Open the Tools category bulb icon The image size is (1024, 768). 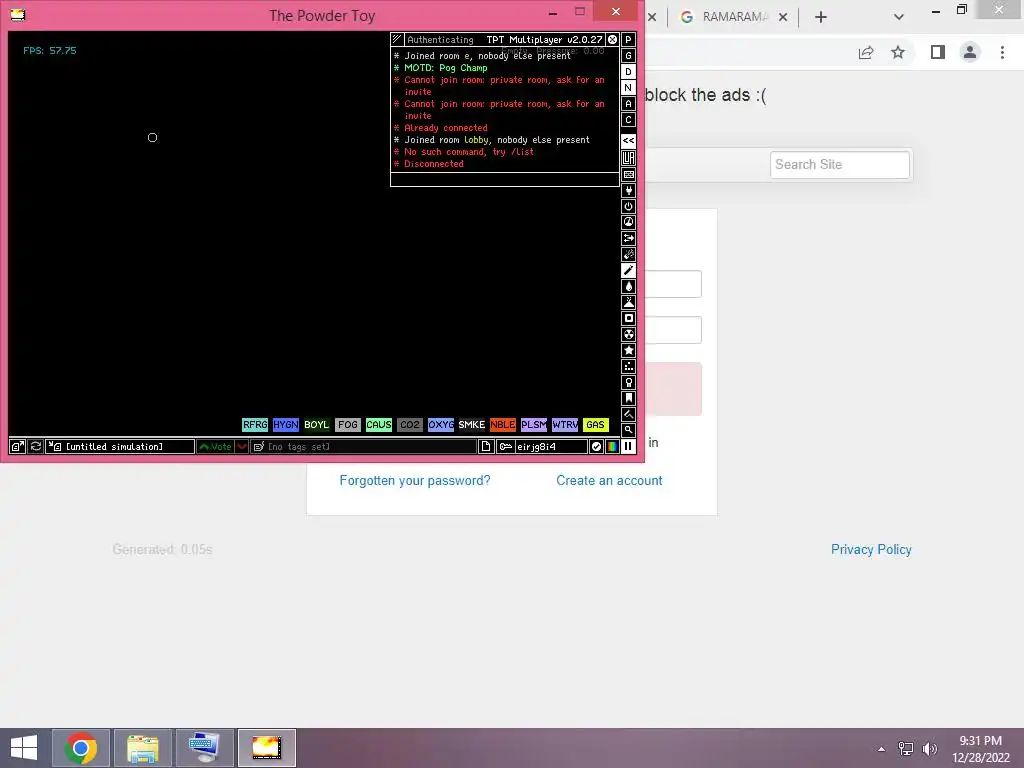pos(628,383)
